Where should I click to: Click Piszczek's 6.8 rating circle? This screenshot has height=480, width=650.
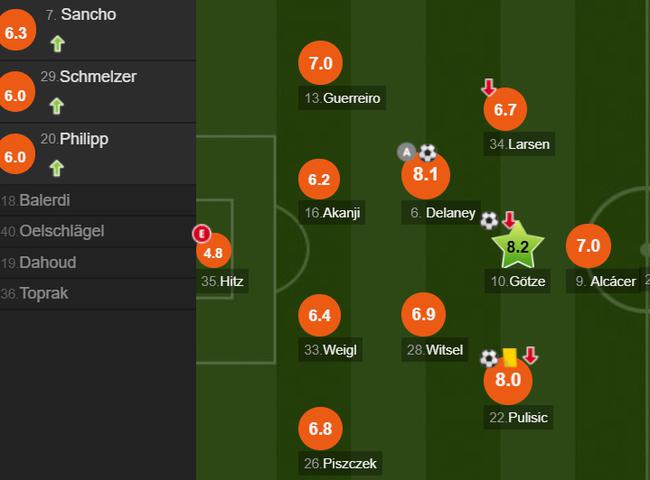click(320, 428)
